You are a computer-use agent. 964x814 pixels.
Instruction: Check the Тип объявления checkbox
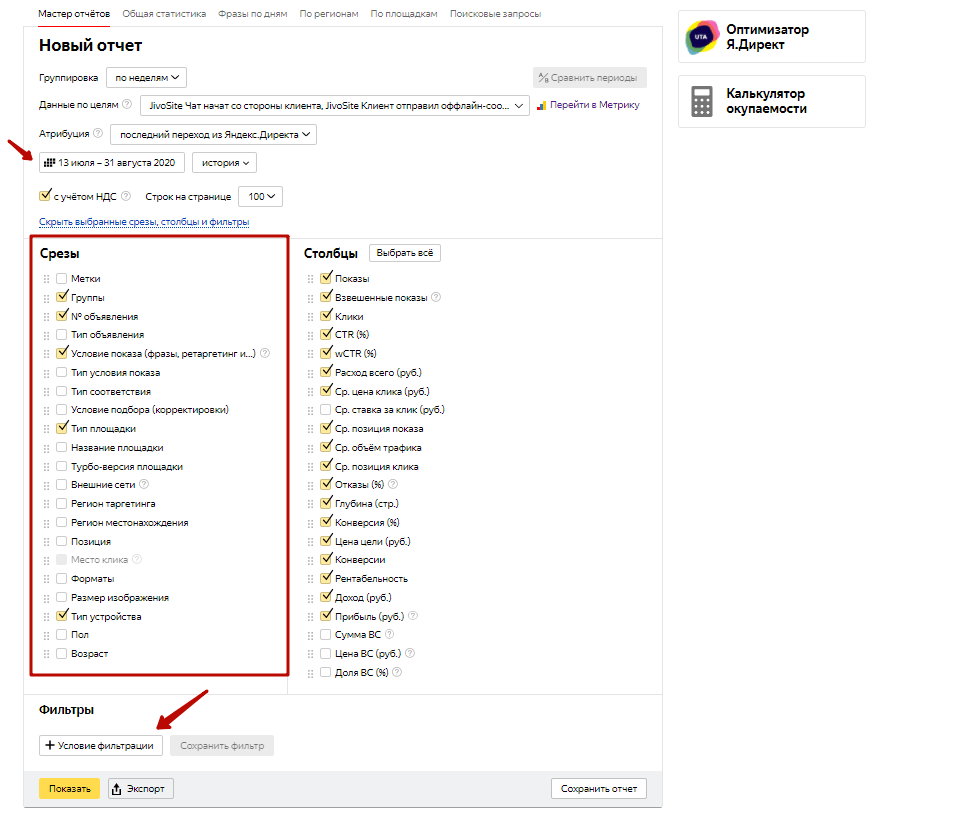pyautogui.click(x=61, y=334)
